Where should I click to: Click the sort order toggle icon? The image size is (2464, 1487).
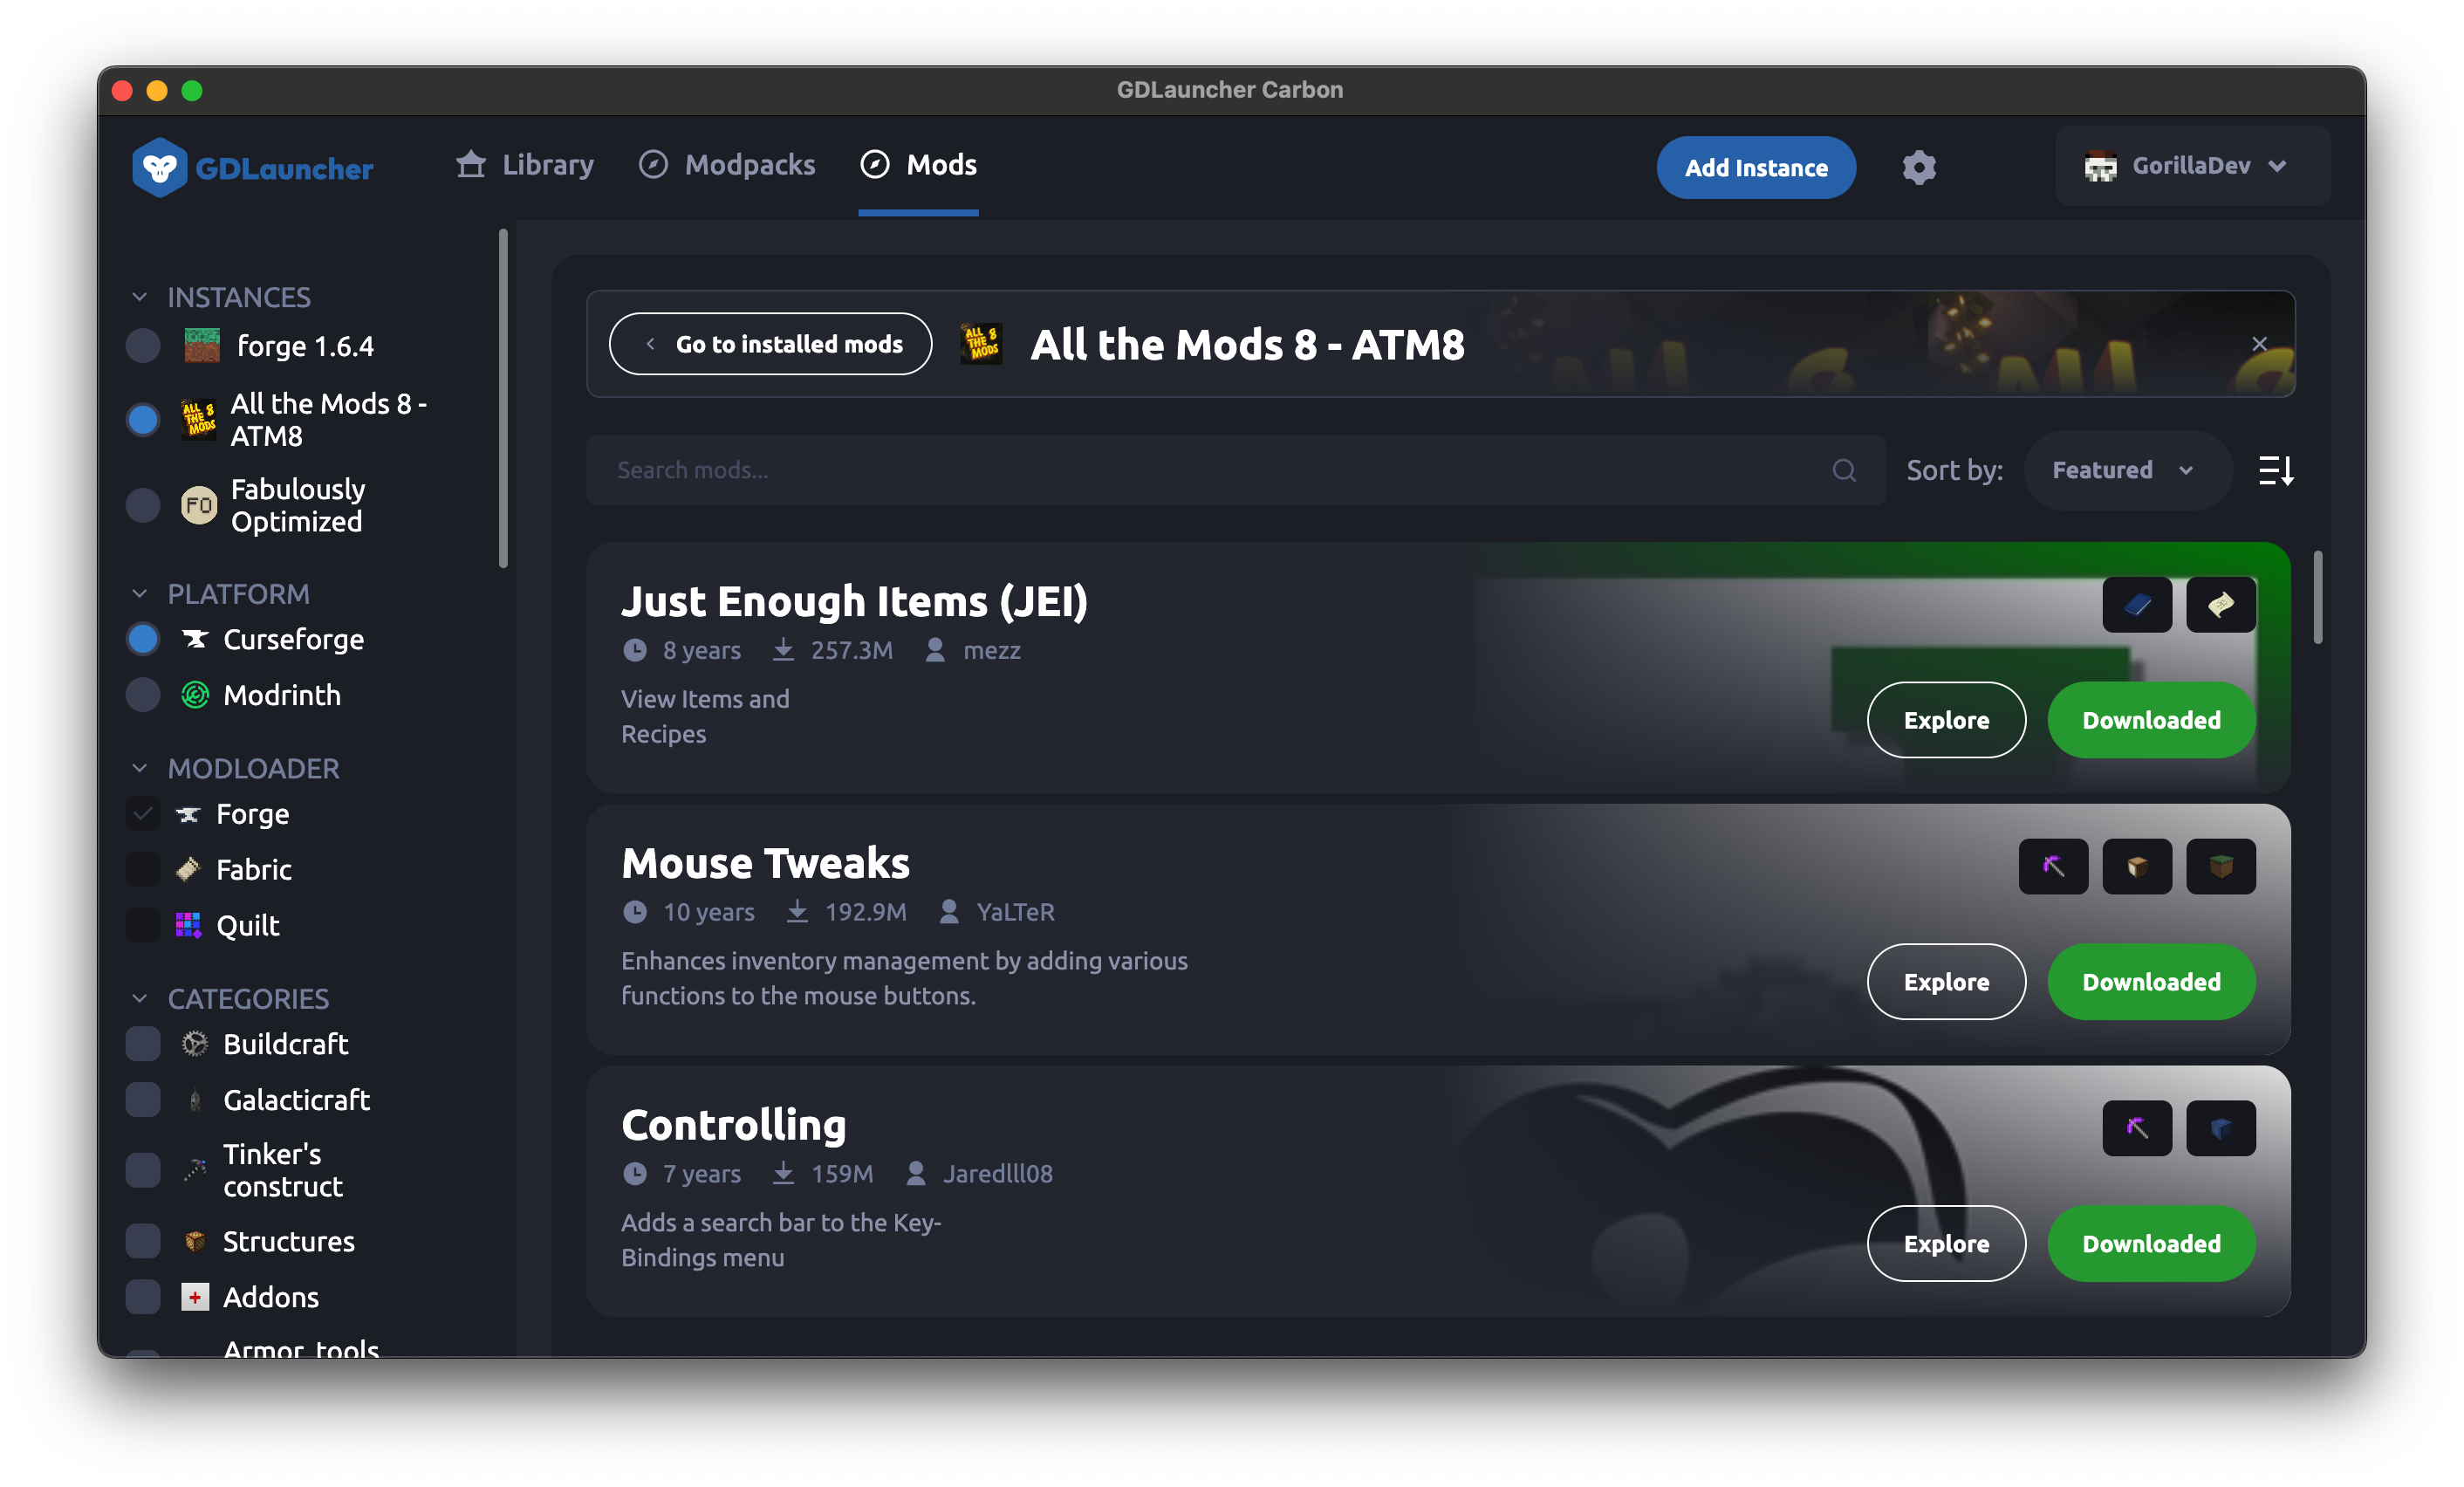point(2277,469)
